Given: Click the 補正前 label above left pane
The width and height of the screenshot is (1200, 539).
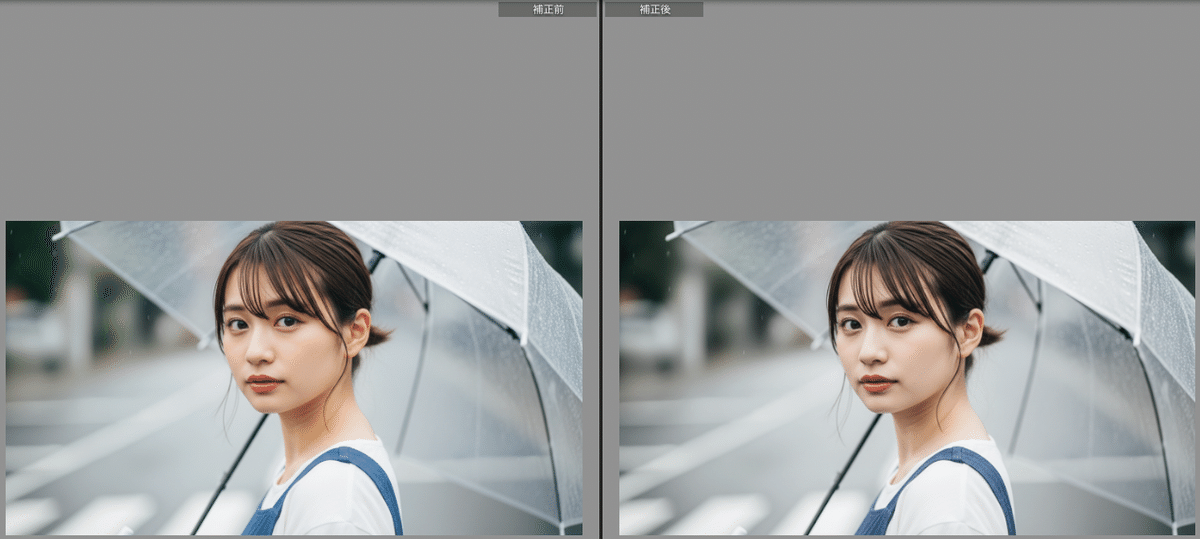Looking at the screenshot, I should point(547,9).
